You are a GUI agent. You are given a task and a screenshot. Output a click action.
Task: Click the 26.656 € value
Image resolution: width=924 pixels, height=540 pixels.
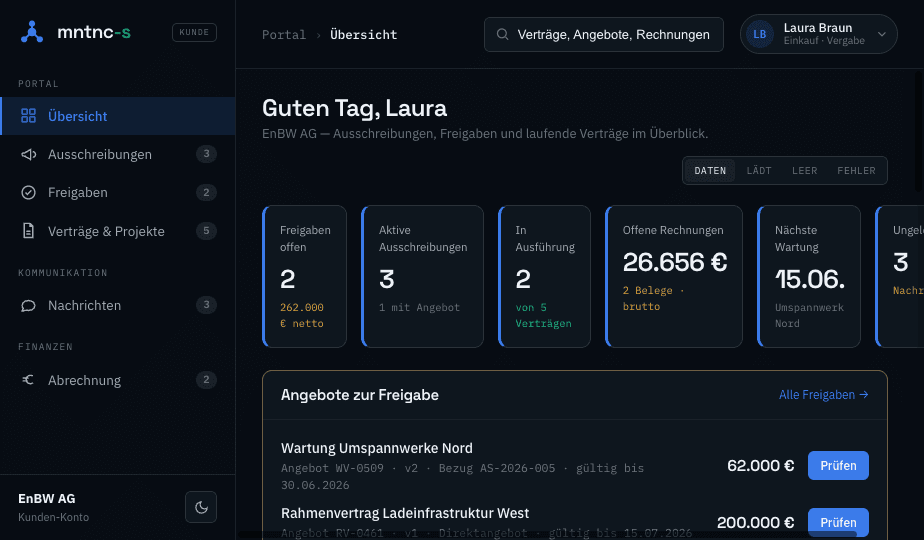pos(675,262)
